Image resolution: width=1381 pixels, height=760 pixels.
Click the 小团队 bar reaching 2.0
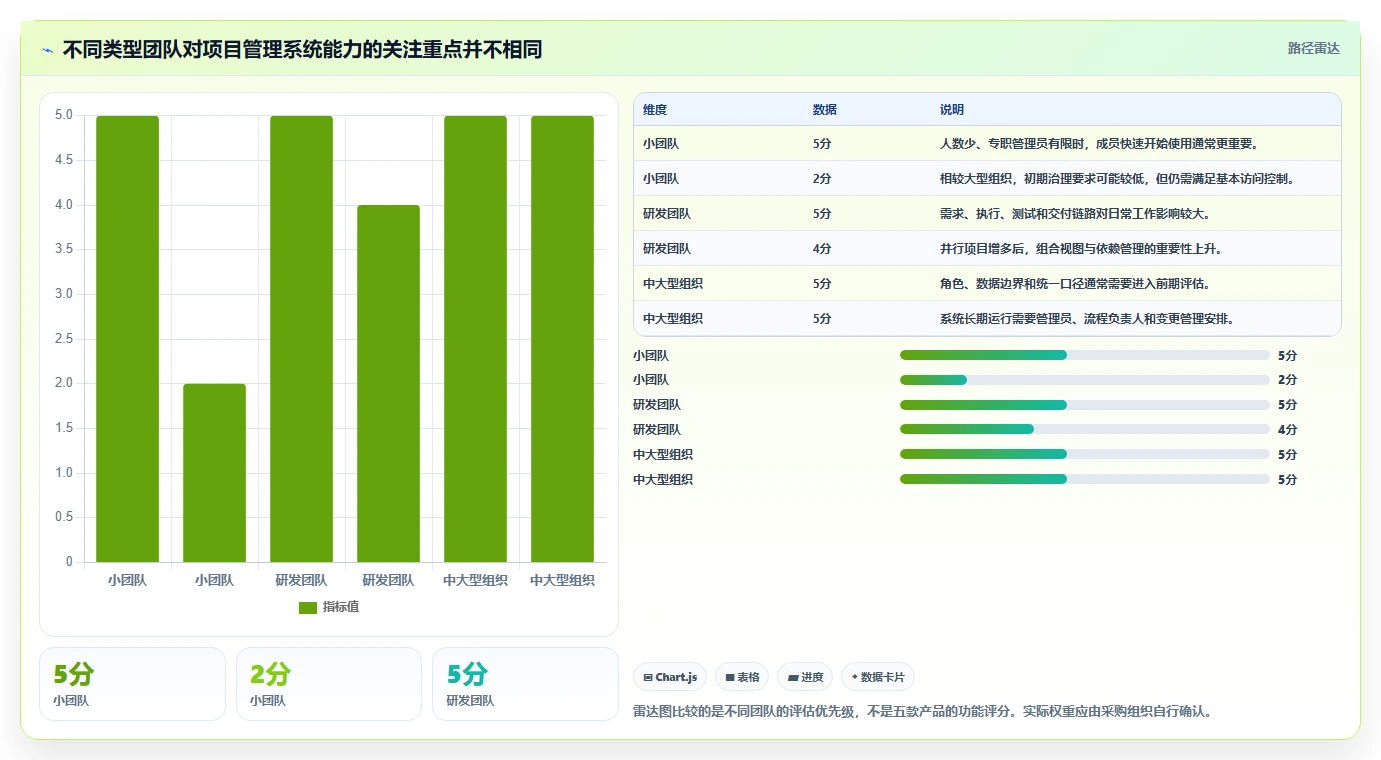pos(214,473)
